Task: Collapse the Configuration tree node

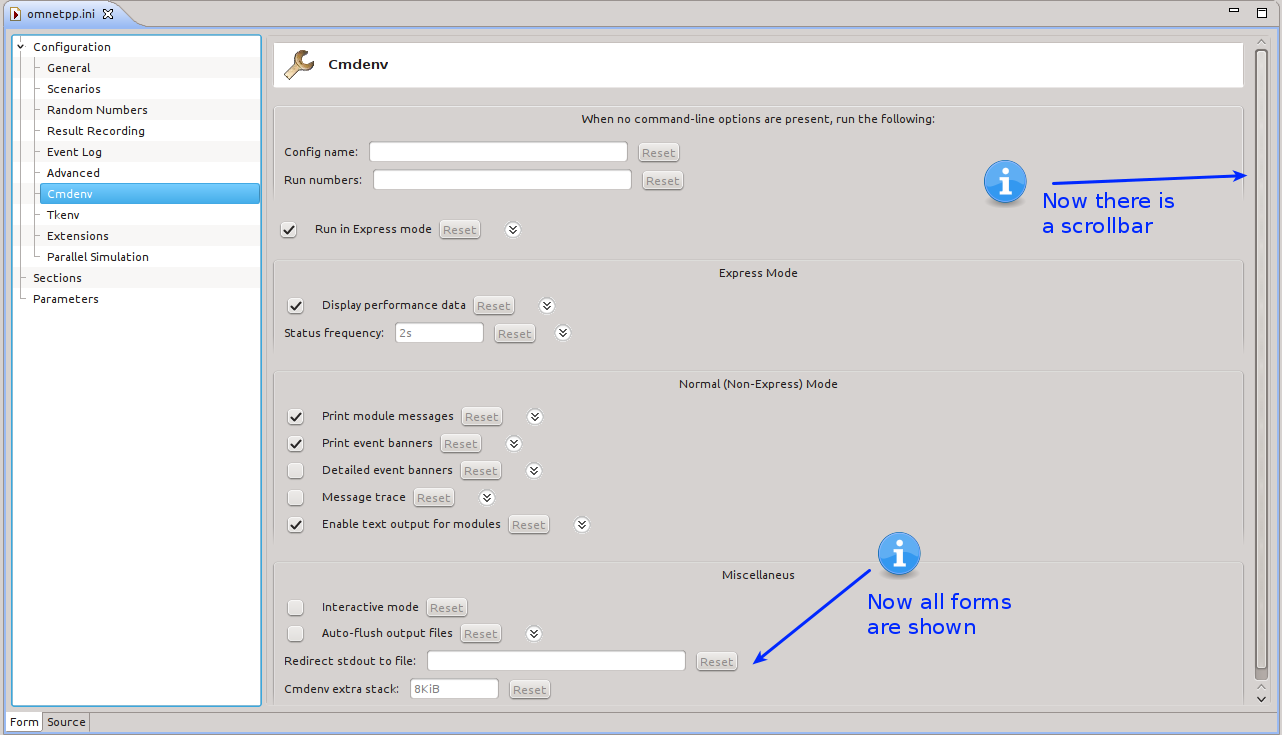Action: pos(19,46)
